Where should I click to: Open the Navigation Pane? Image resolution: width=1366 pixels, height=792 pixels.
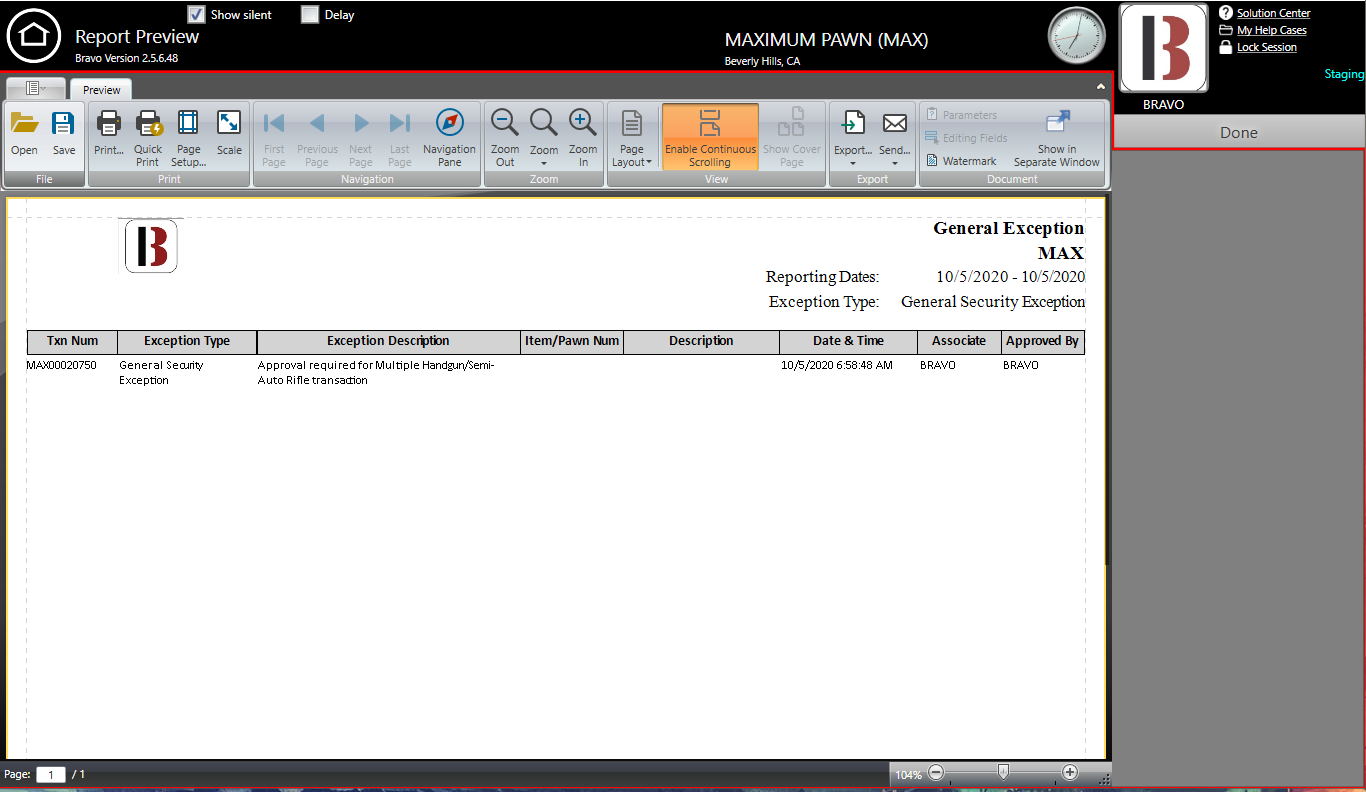[x=450, y=138]
